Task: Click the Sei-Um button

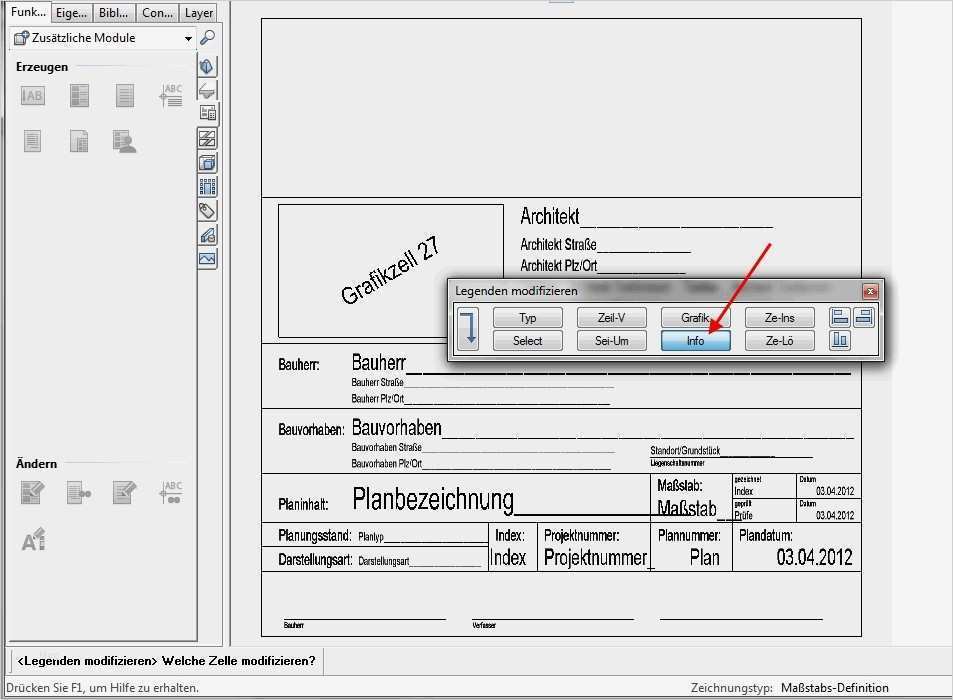Action: [x=611, y=341]
